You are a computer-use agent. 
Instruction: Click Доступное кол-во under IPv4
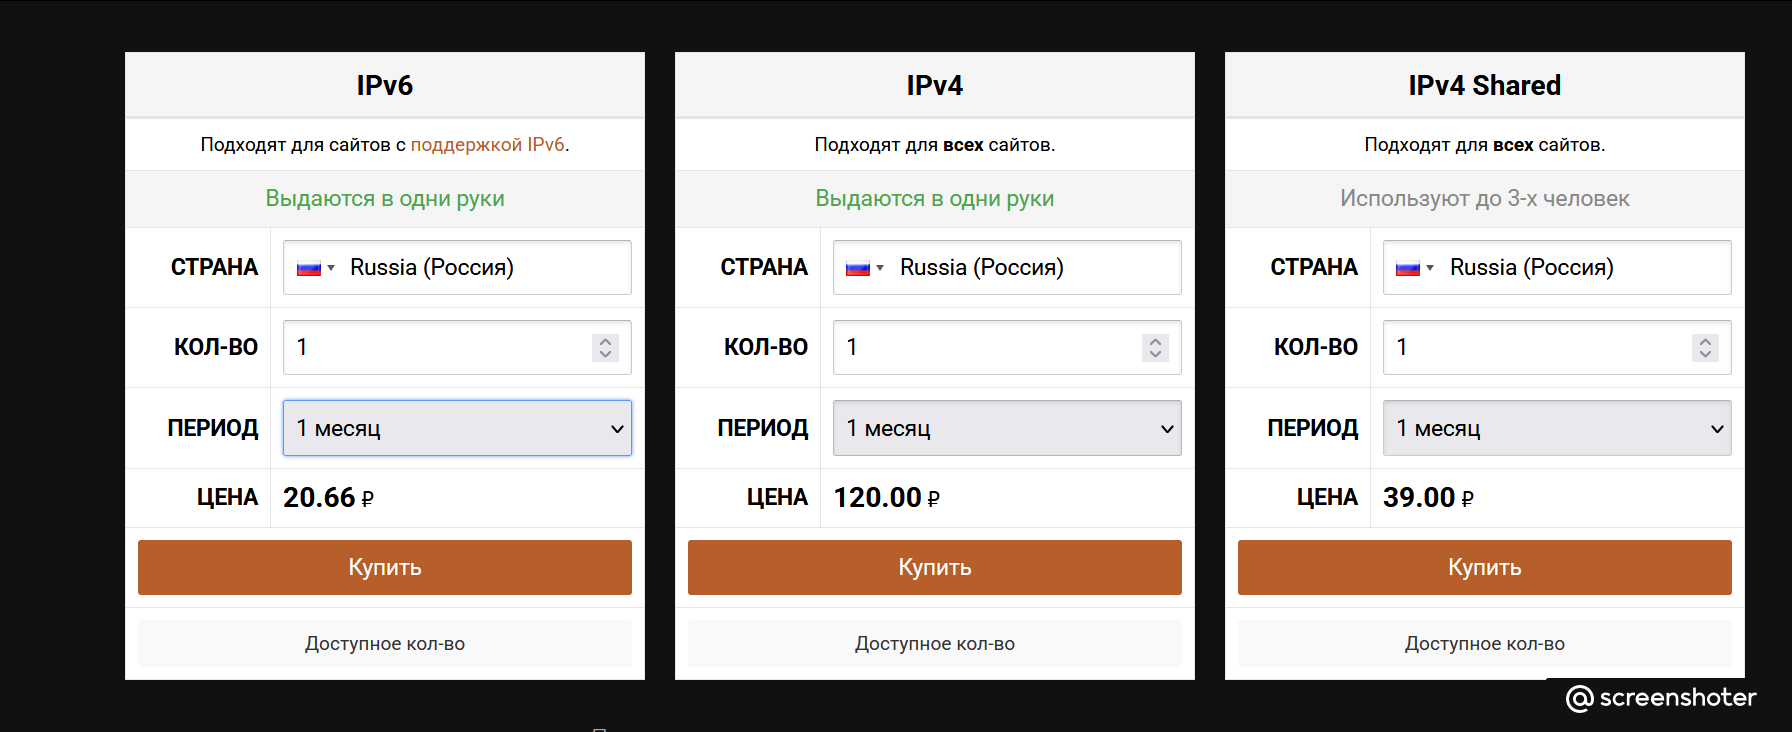point(934,644)
